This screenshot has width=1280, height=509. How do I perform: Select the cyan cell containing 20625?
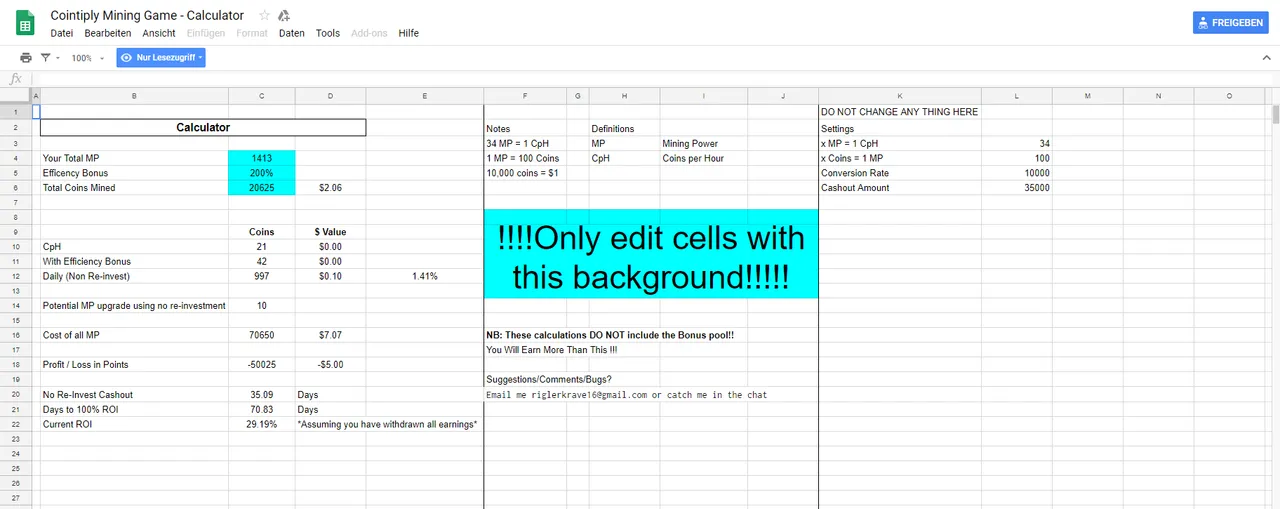[x=262, y=188]
